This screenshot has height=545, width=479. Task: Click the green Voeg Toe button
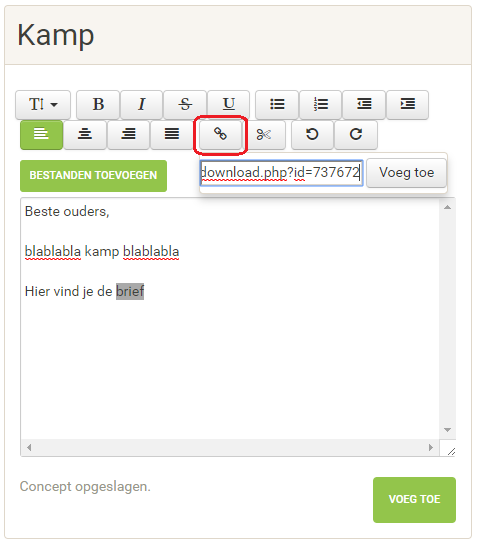click(x=414, y=500)
